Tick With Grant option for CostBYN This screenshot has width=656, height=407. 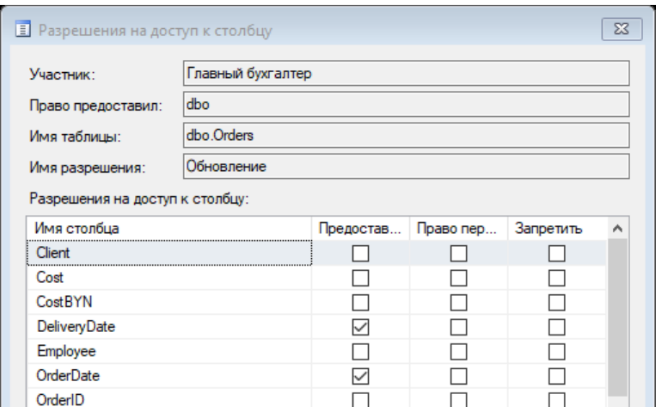459,302
